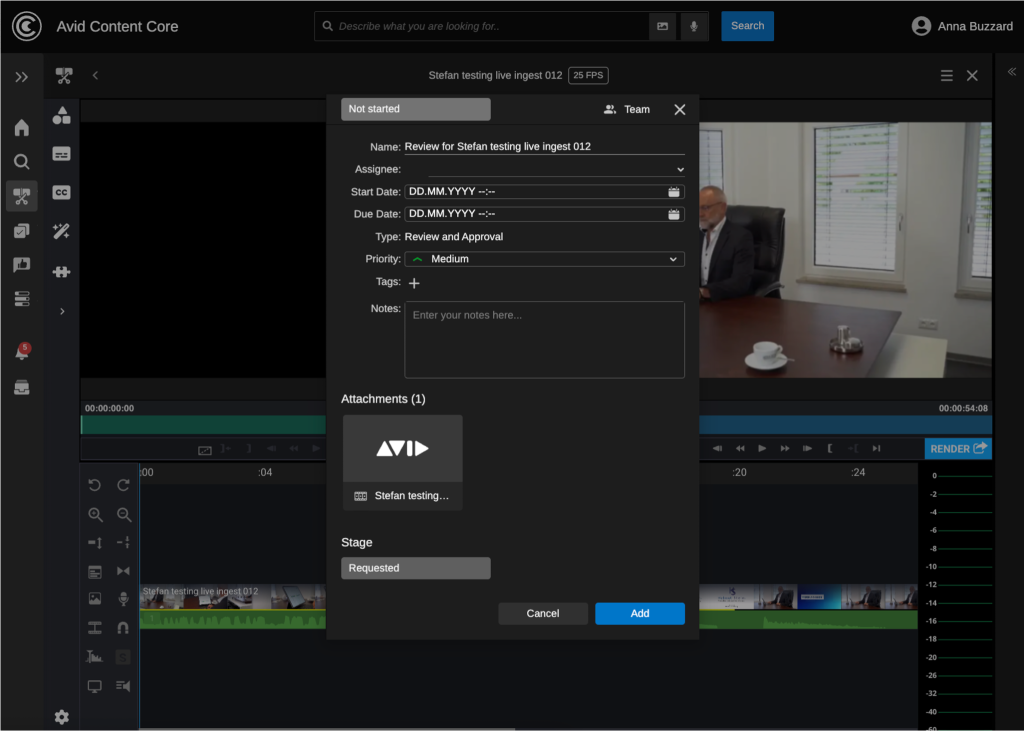Open the Due Date calendar picker

(x=674, y=214)
